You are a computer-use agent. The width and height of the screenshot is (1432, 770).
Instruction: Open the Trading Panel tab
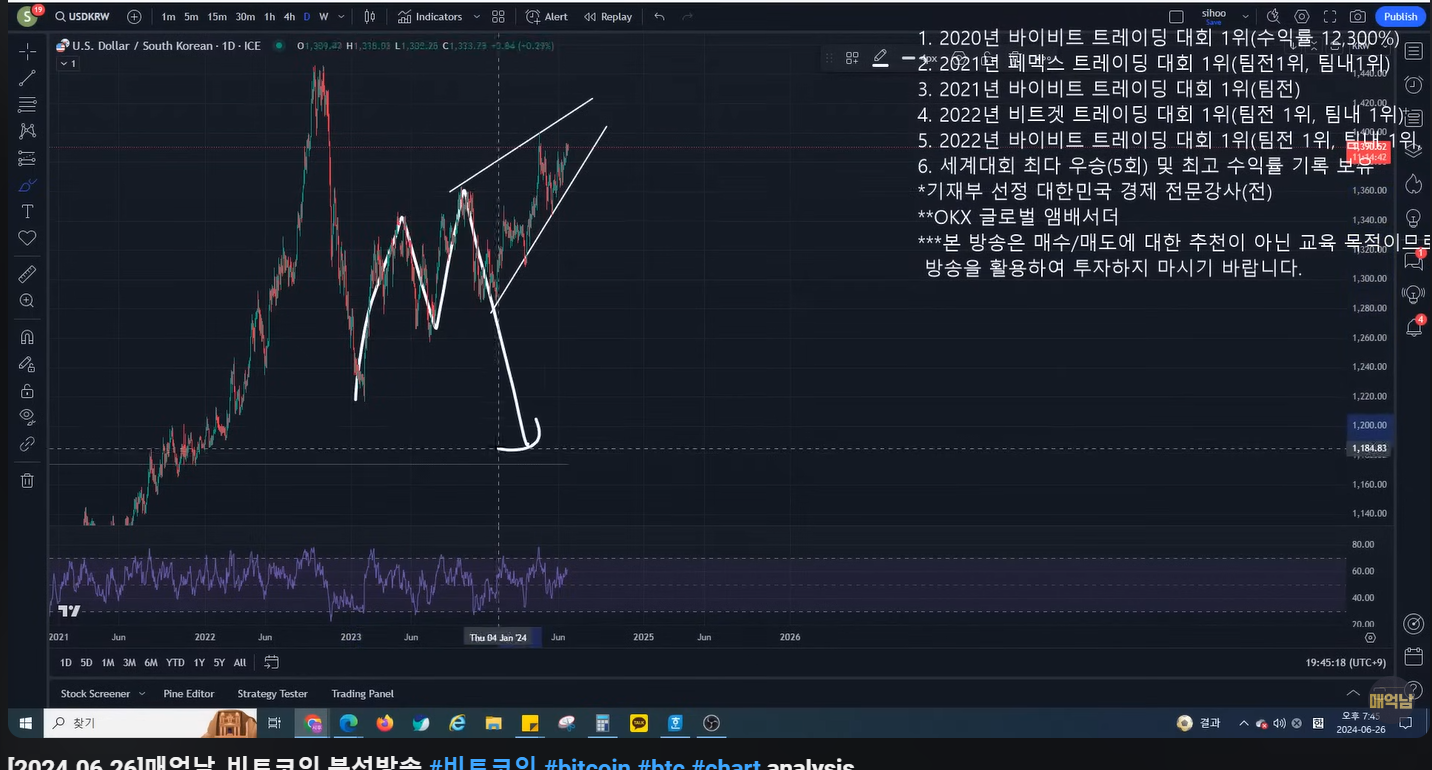tap(362, 693)
